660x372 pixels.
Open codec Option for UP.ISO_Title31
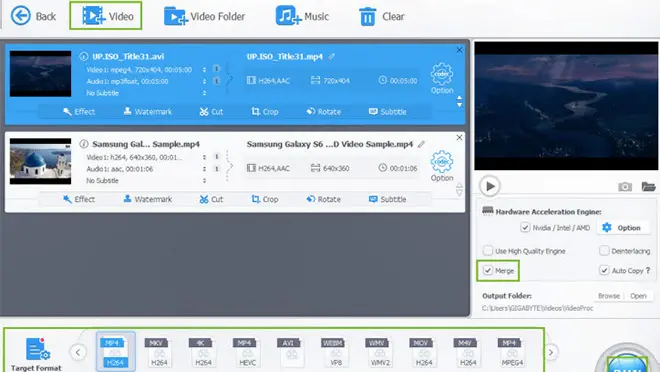click(x=442, y=78)
